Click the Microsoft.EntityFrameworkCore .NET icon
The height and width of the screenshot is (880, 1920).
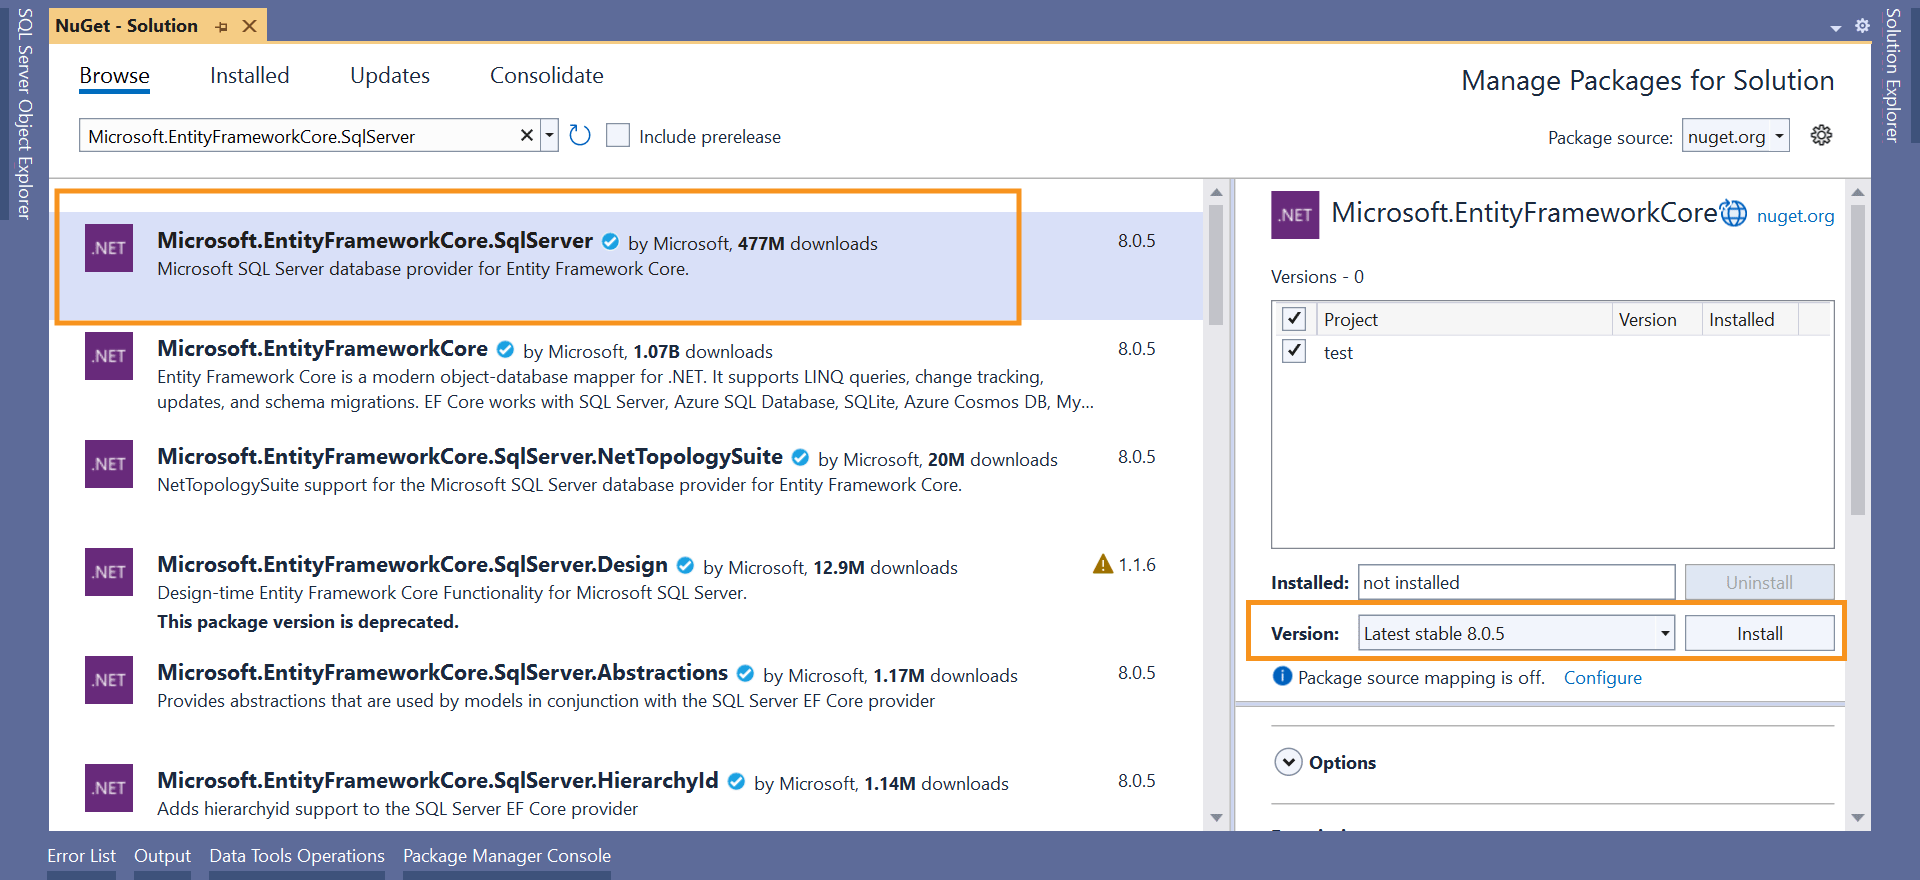tap(109, 356)
